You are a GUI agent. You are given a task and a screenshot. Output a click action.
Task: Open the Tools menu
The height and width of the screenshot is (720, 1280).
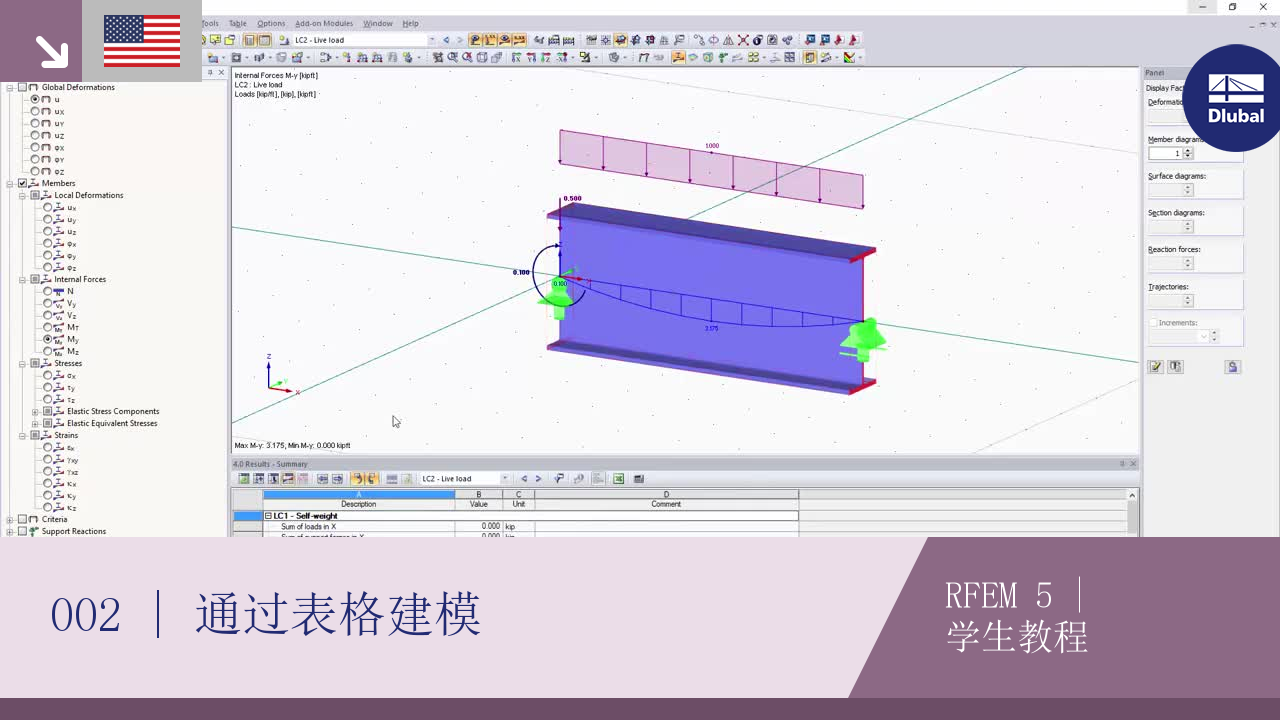point(210,23)
